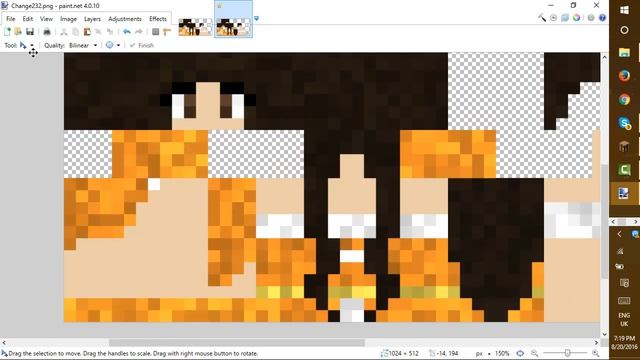Click the zoom to window icon

(x=520, y=353)
